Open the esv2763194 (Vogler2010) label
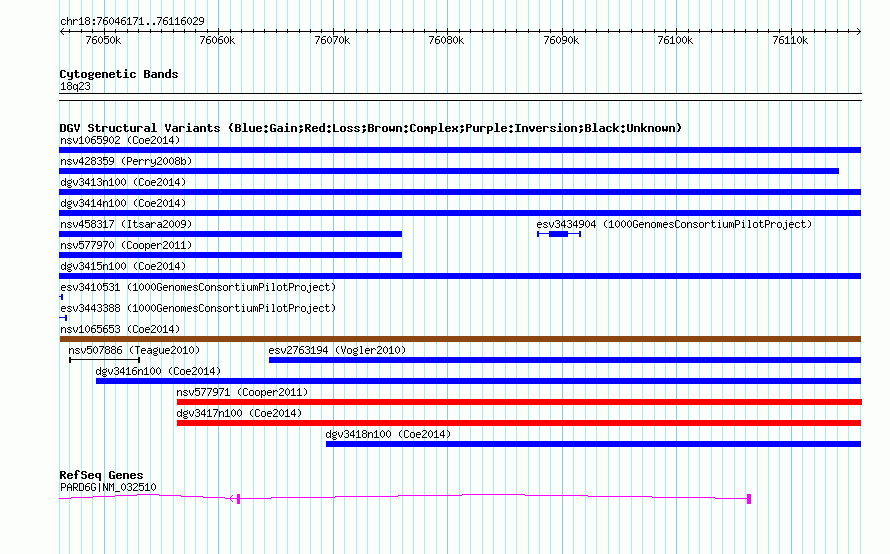Screen dimensions: 890x554 [x=337, y=350]
